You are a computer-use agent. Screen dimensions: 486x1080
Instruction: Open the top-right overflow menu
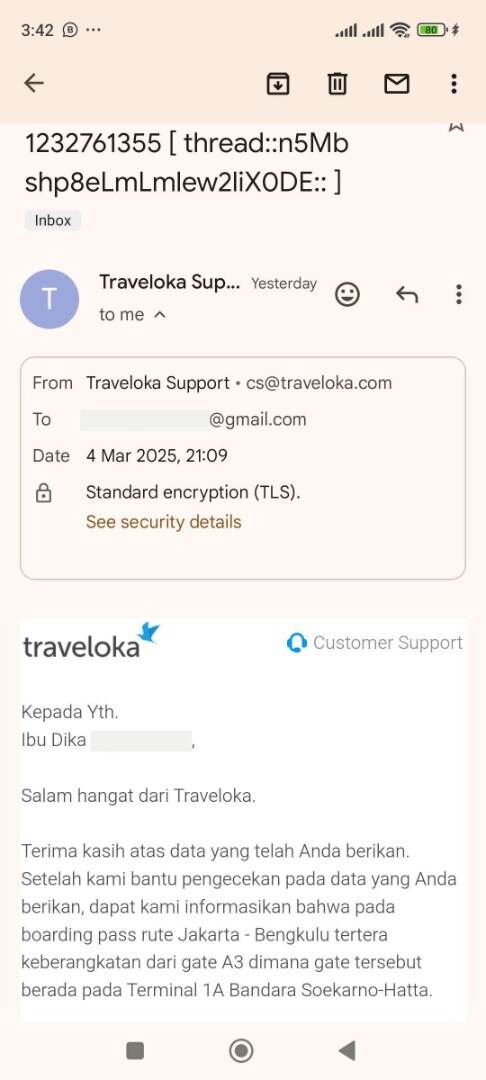tap(454, 84)
